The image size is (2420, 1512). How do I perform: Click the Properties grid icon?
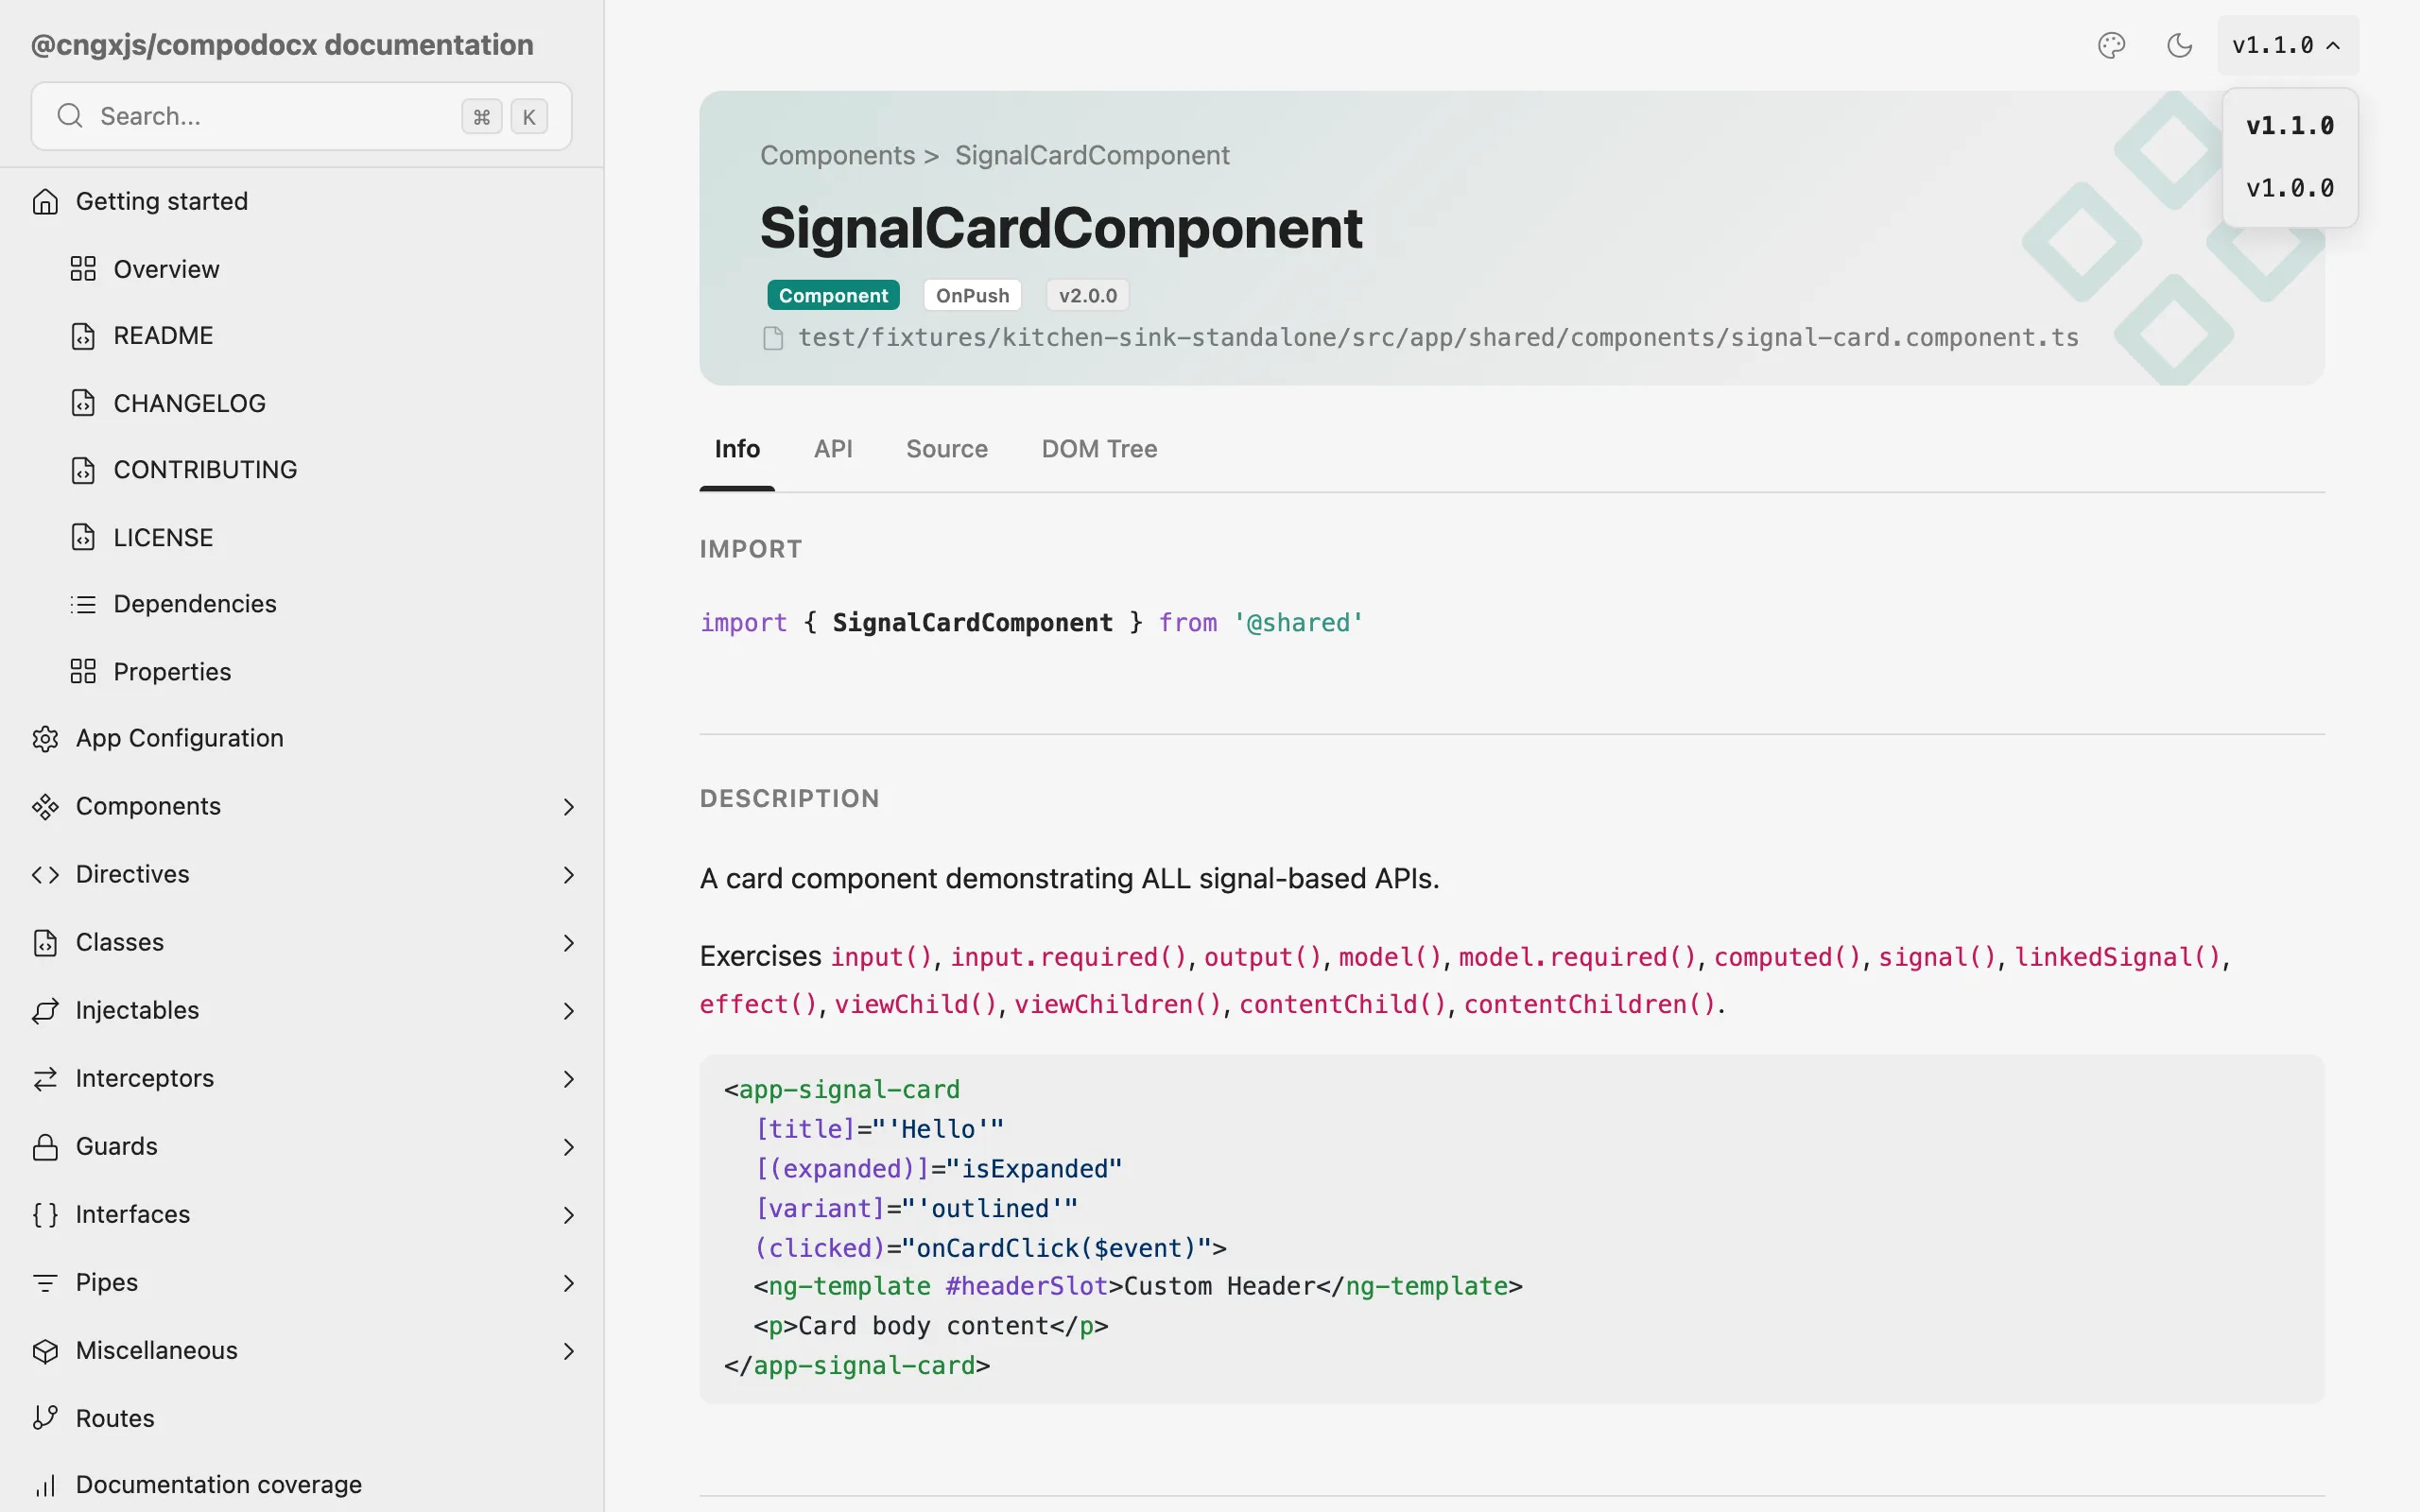[x=83, y=671]
